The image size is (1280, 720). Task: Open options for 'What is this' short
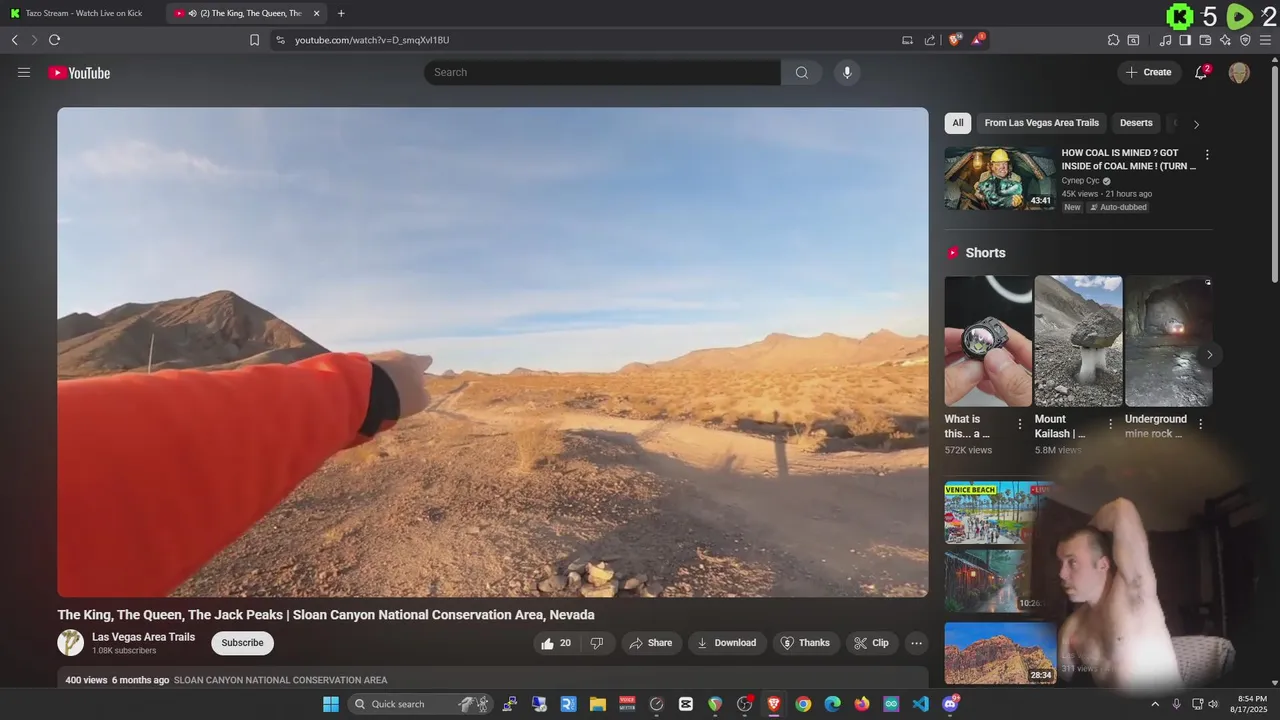click(x=1020, y=424)
